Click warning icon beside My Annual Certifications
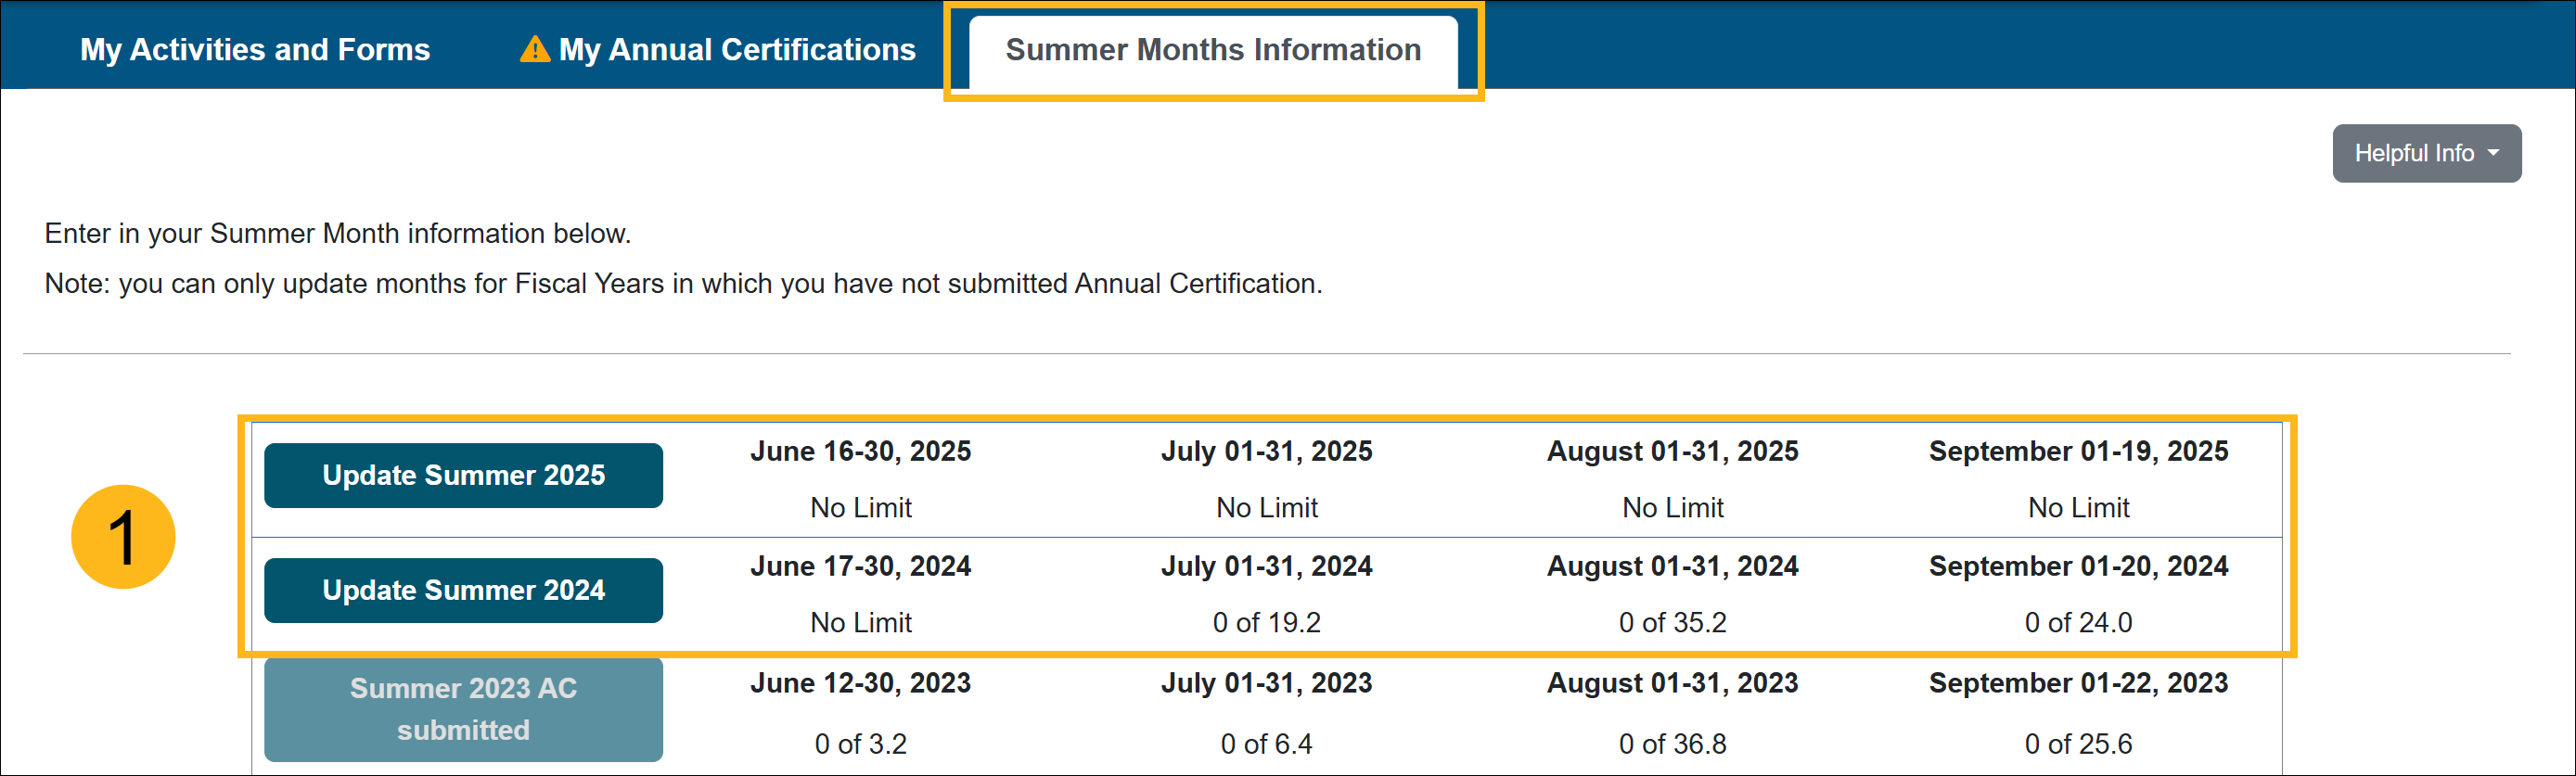 [x=535, y=49]
